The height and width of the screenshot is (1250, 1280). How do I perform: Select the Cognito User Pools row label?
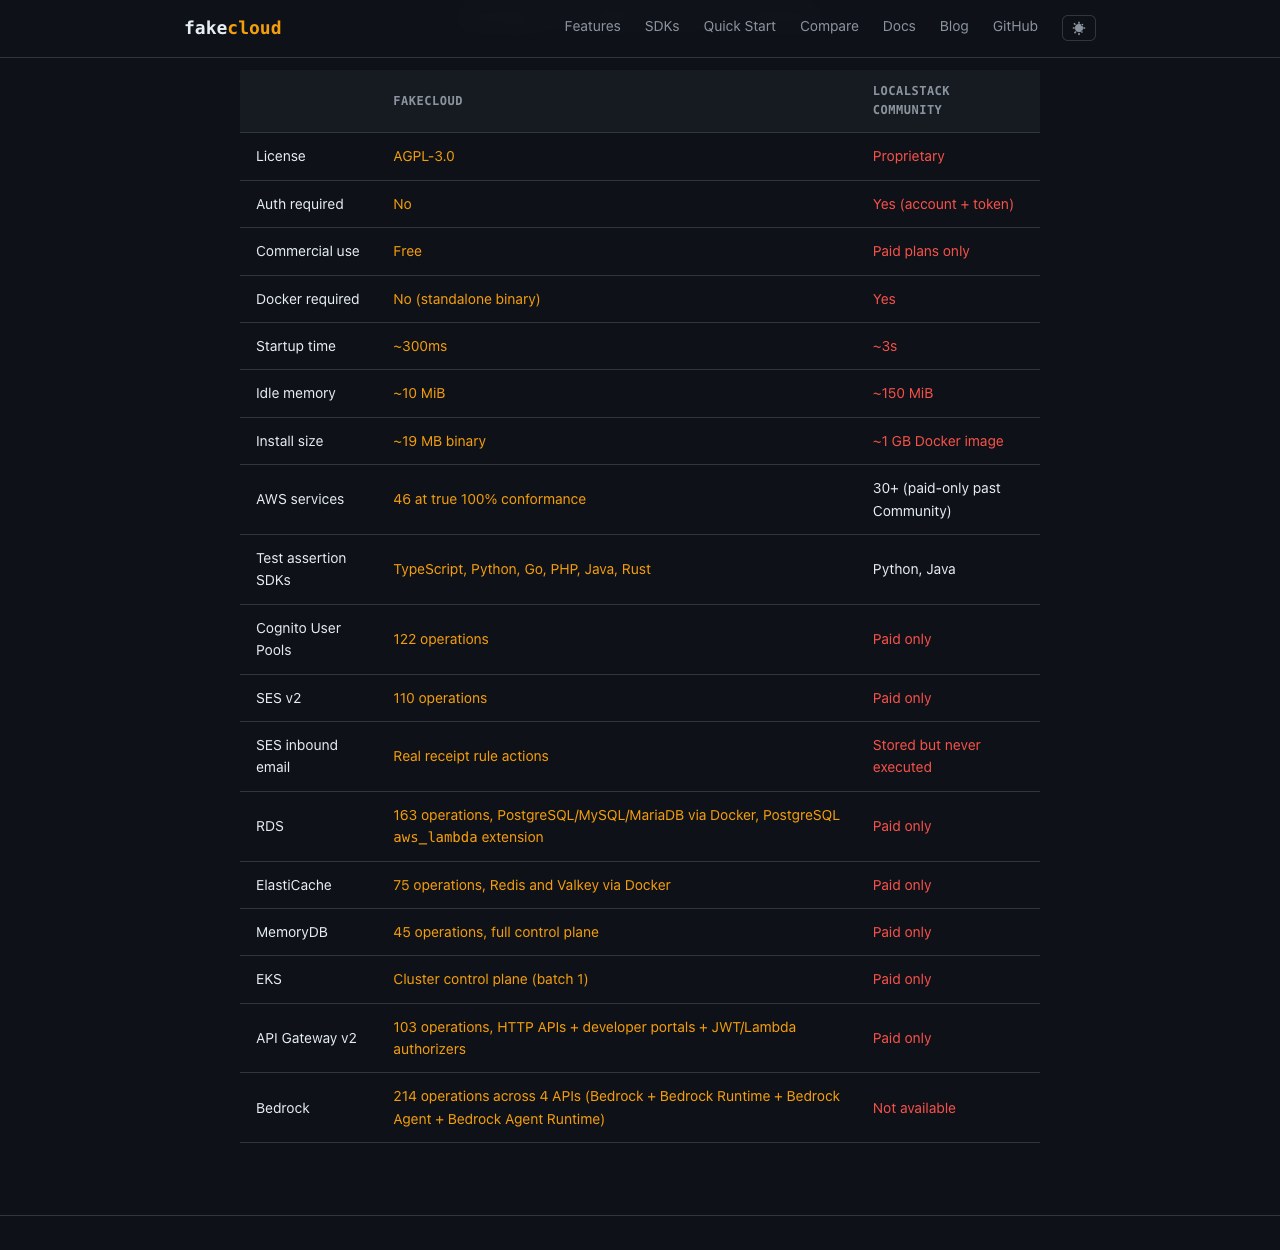pos(298,639)
